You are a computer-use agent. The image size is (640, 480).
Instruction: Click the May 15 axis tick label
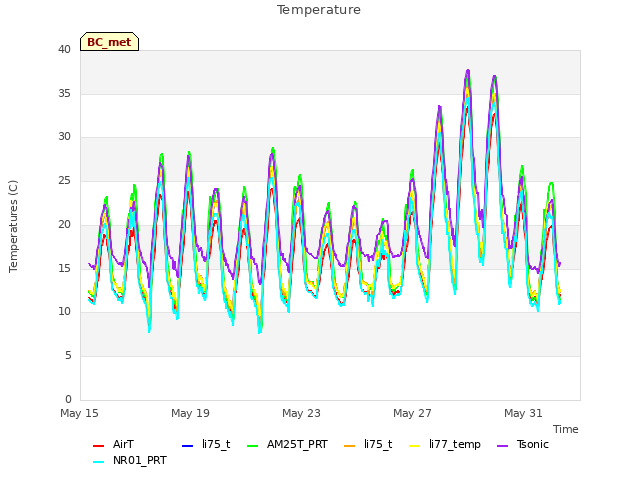click(79, 413)
